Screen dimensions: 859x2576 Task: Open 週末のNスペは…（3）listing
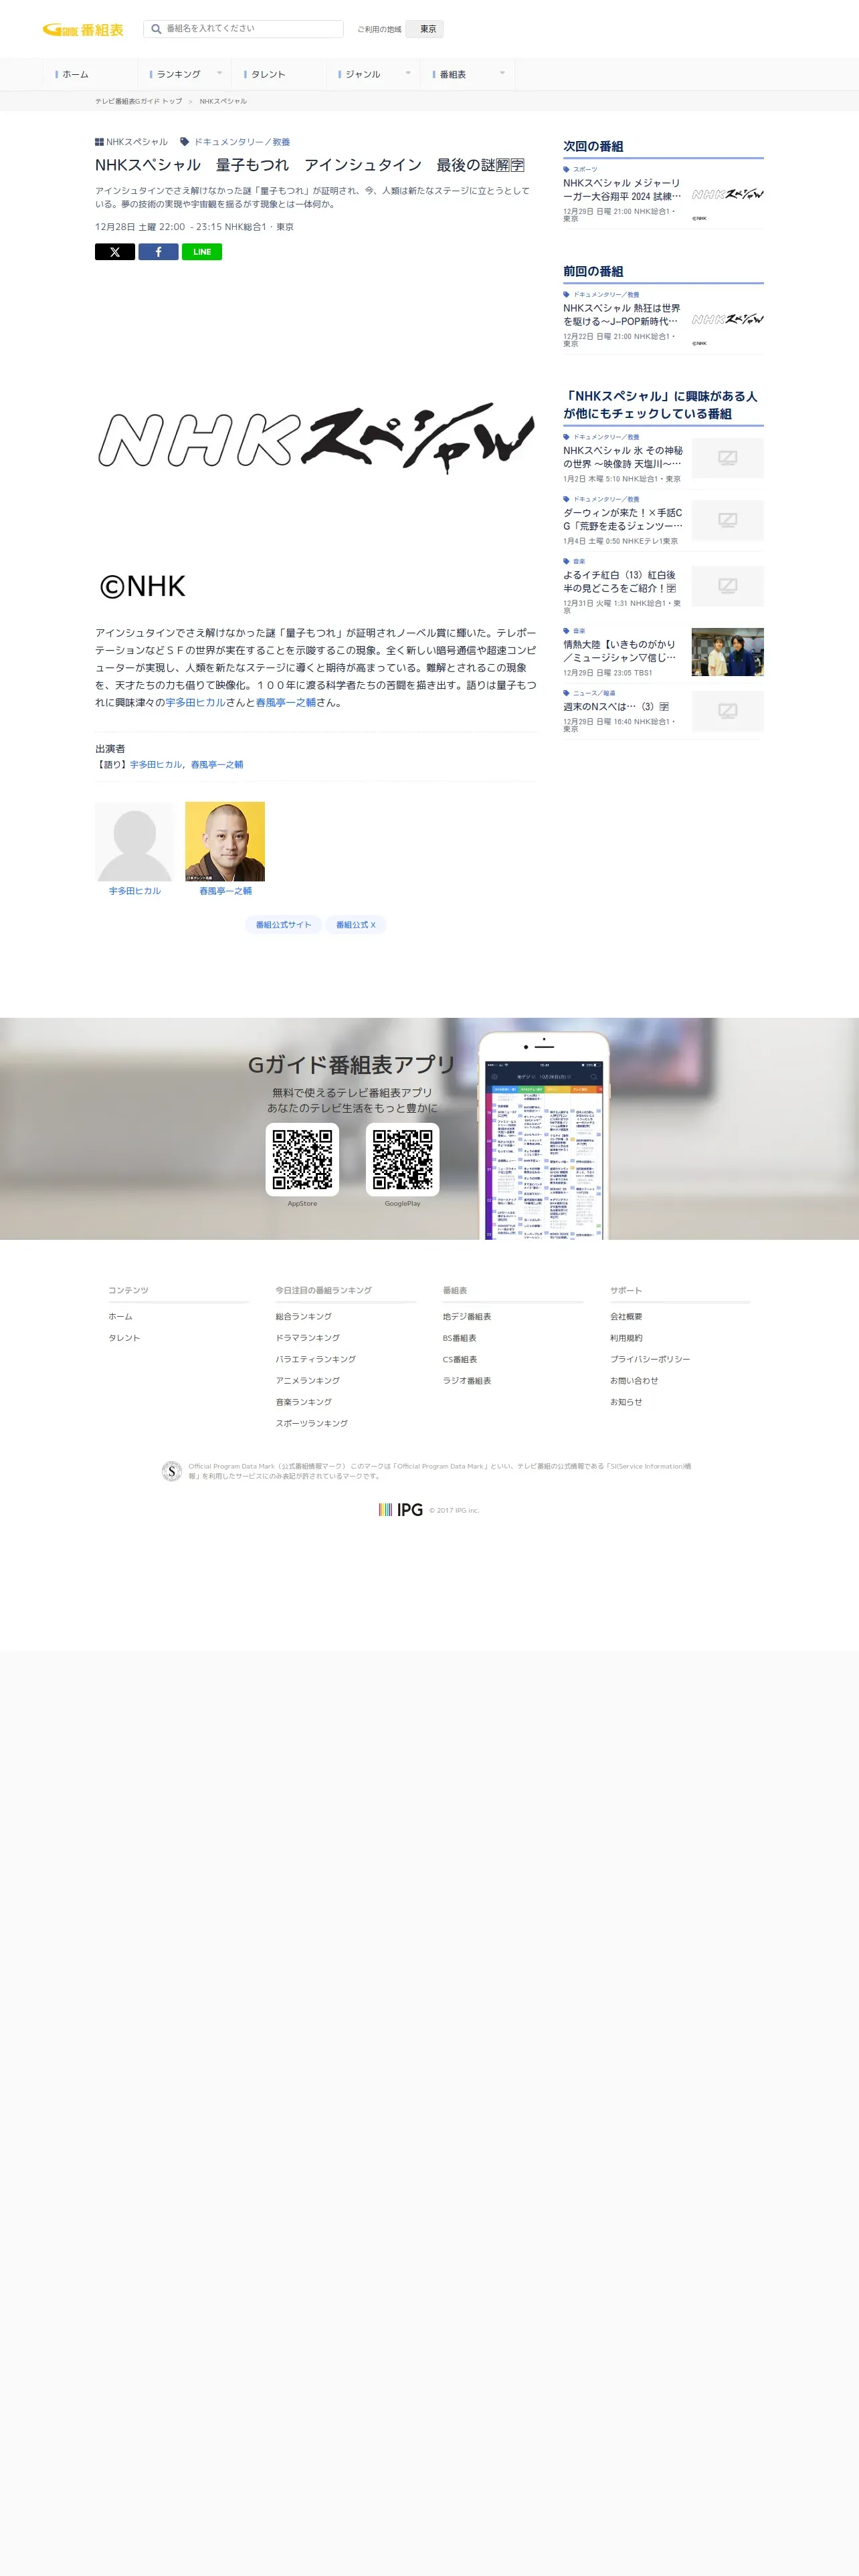tap(616, 707)
